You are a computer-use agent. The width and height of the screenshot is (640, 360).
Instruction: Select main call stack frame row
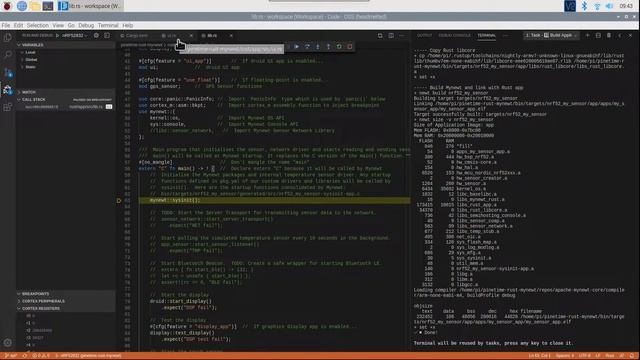pos(65,107)
